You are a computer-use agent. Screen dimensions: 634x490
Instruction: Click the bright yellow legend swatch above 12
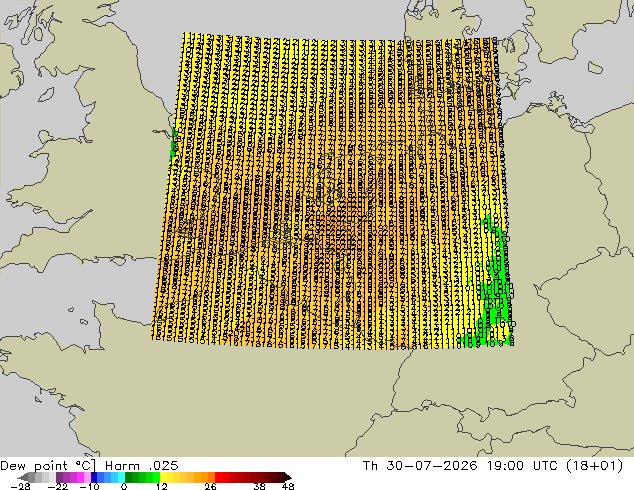pos(163,477)
